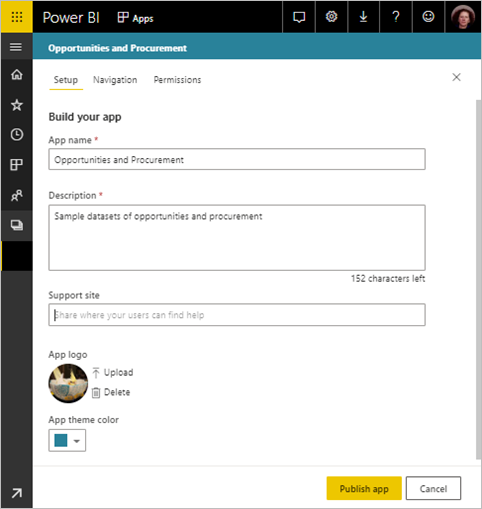Image resolution: width=482 pixels, height=509 pixels.
Task: Close the app setup pane
Action: coord(456,77)
